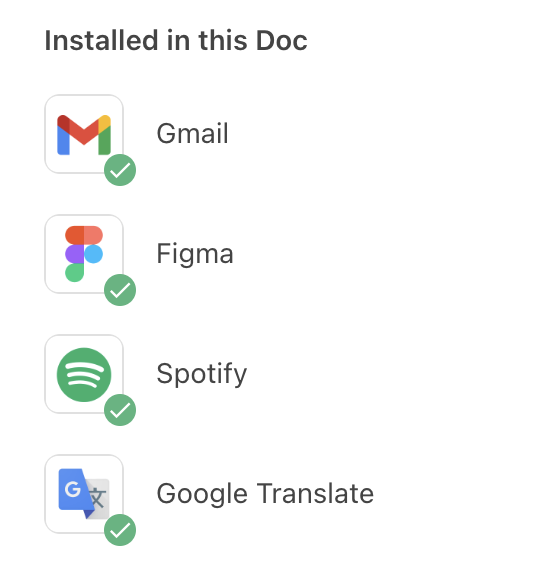The image size is (558, 572).
Task: Click the red M center of Gmail logo
Action: [x=84, y=132]
